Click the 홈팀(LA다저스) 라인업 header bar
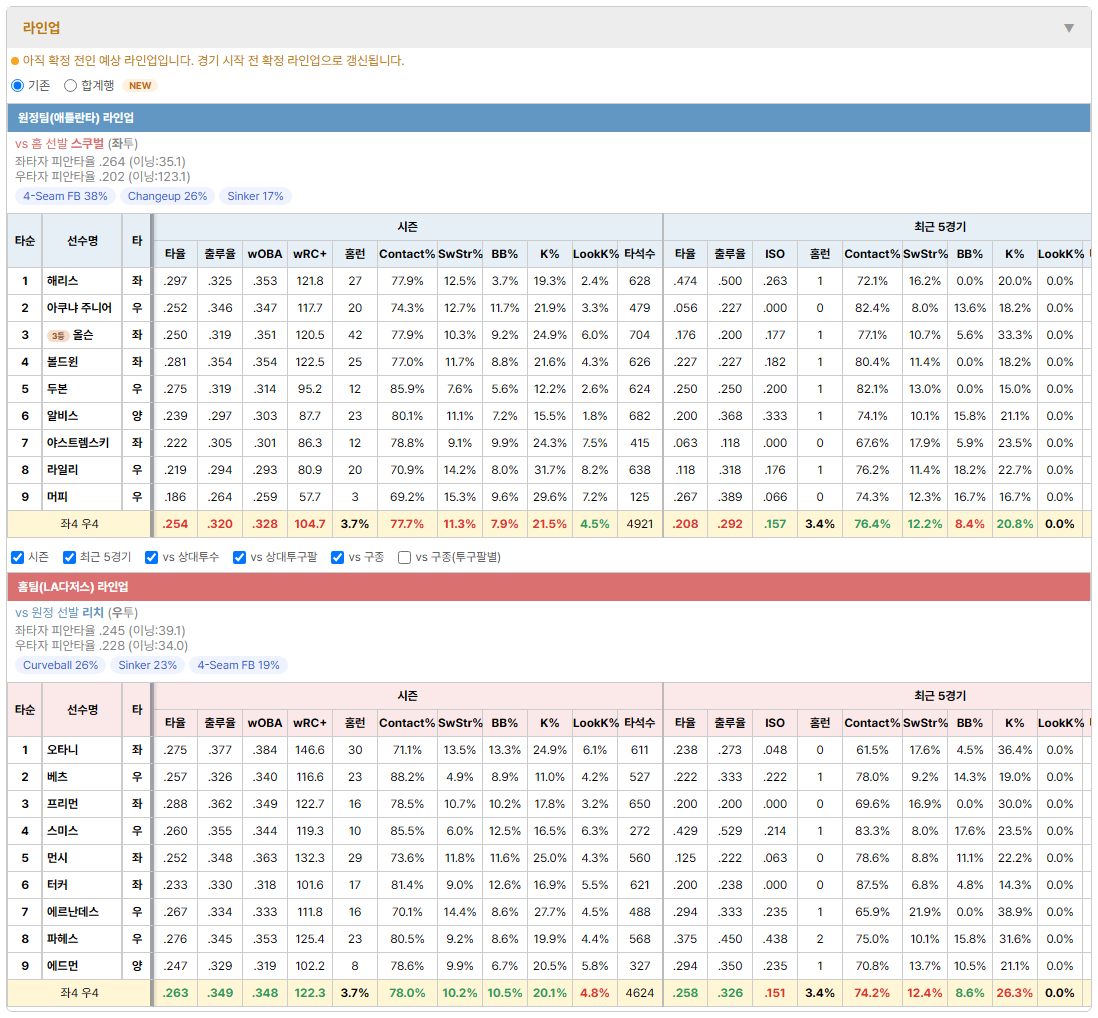The image size is (1098, 1018). [549, 587]
